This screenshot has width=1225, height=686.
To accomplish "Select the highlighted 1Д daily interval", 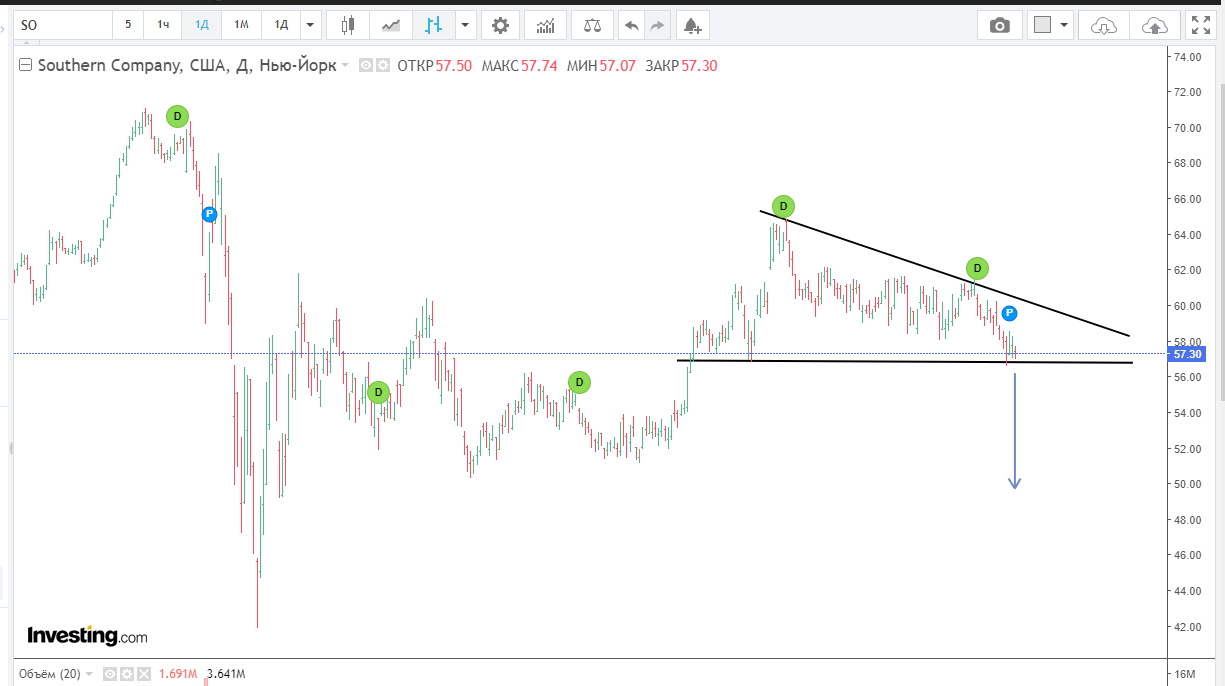I will pyautogui.click(x=202, y=24).
